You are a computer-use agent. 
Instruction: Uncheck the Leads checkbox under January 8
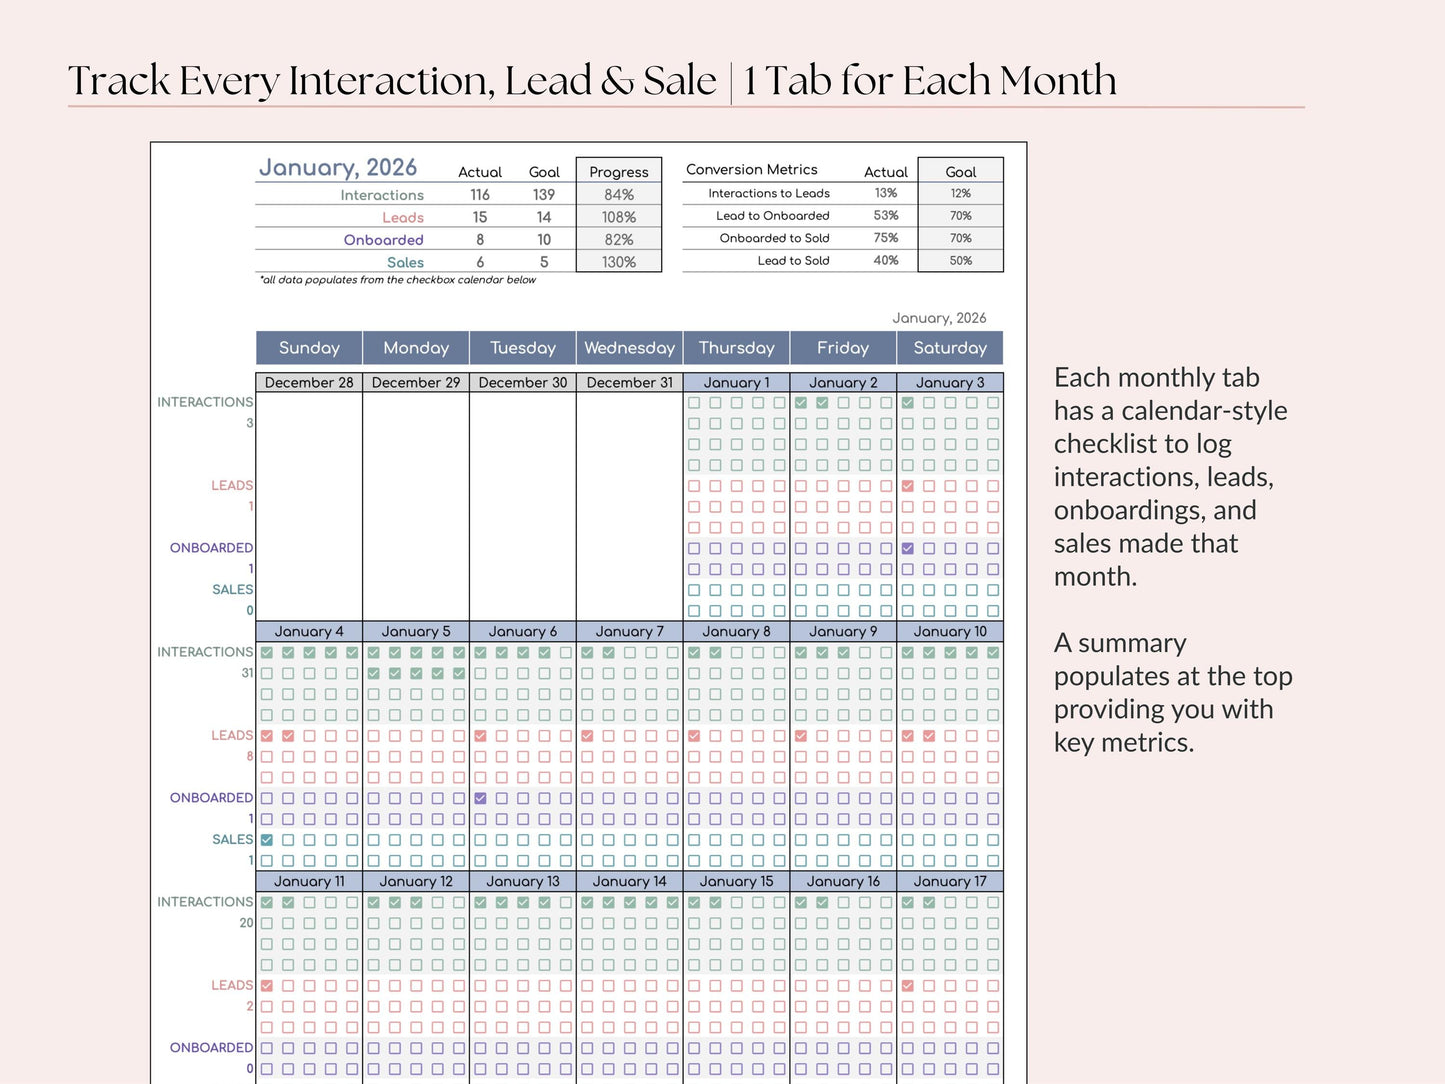point(694,736)
